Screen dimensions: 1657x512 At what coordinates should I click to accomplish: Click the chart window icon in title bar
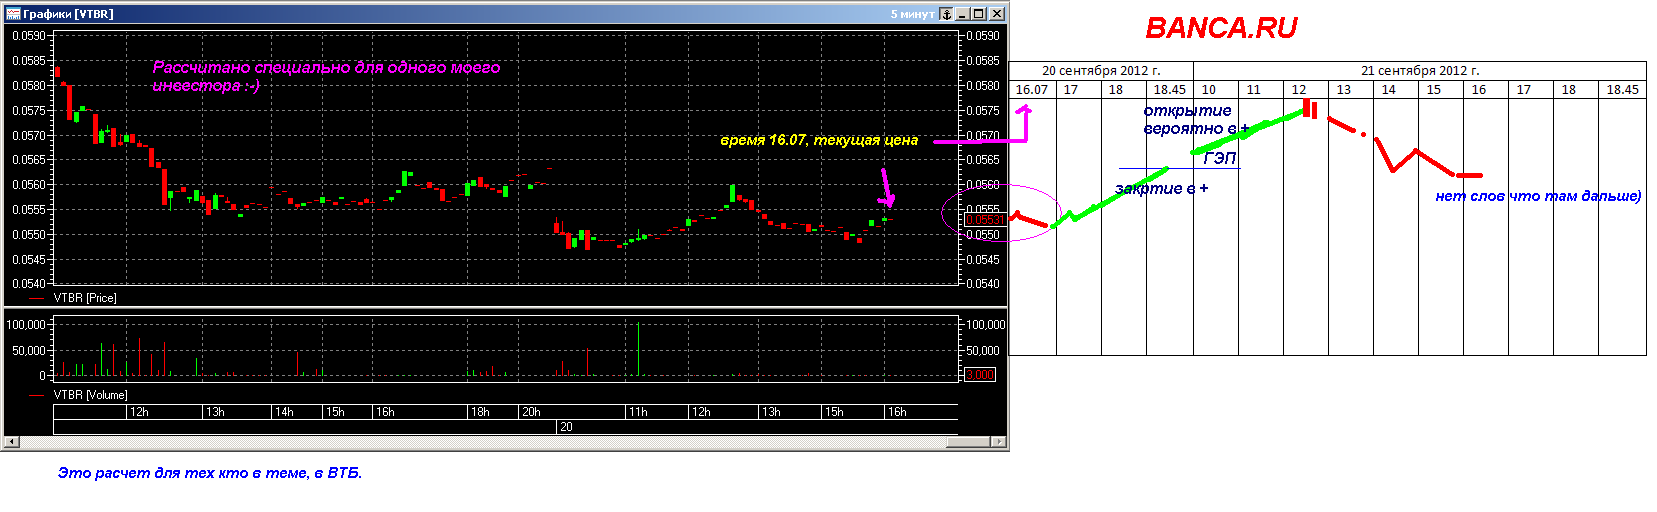13,14
